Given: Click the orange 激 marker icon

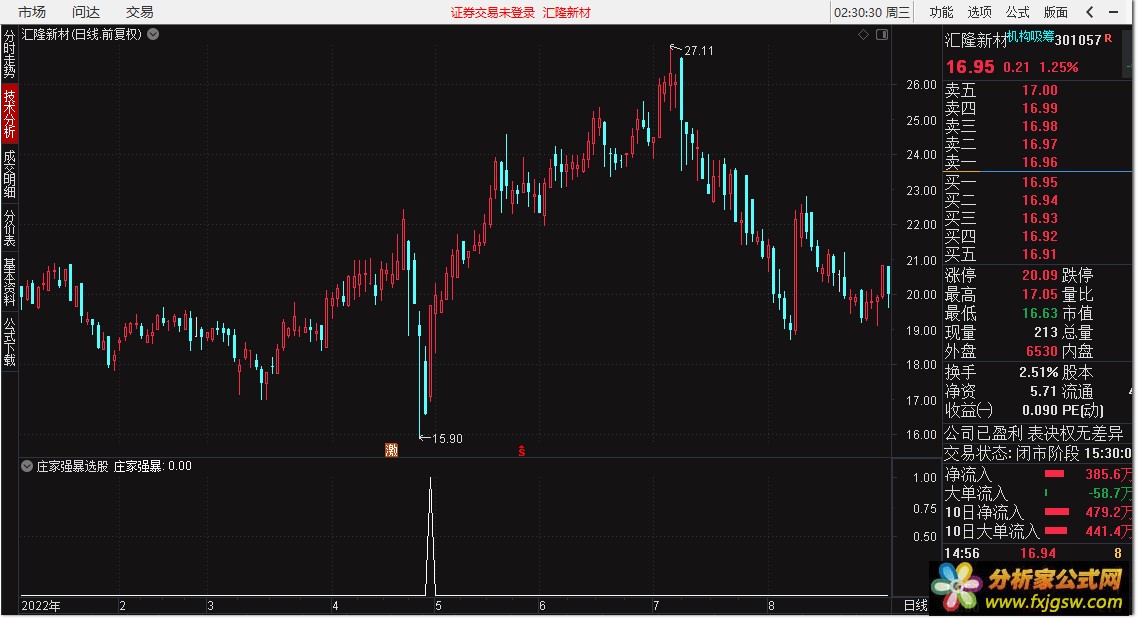Looking at the screenshot, I should click(x=392, y=450).
